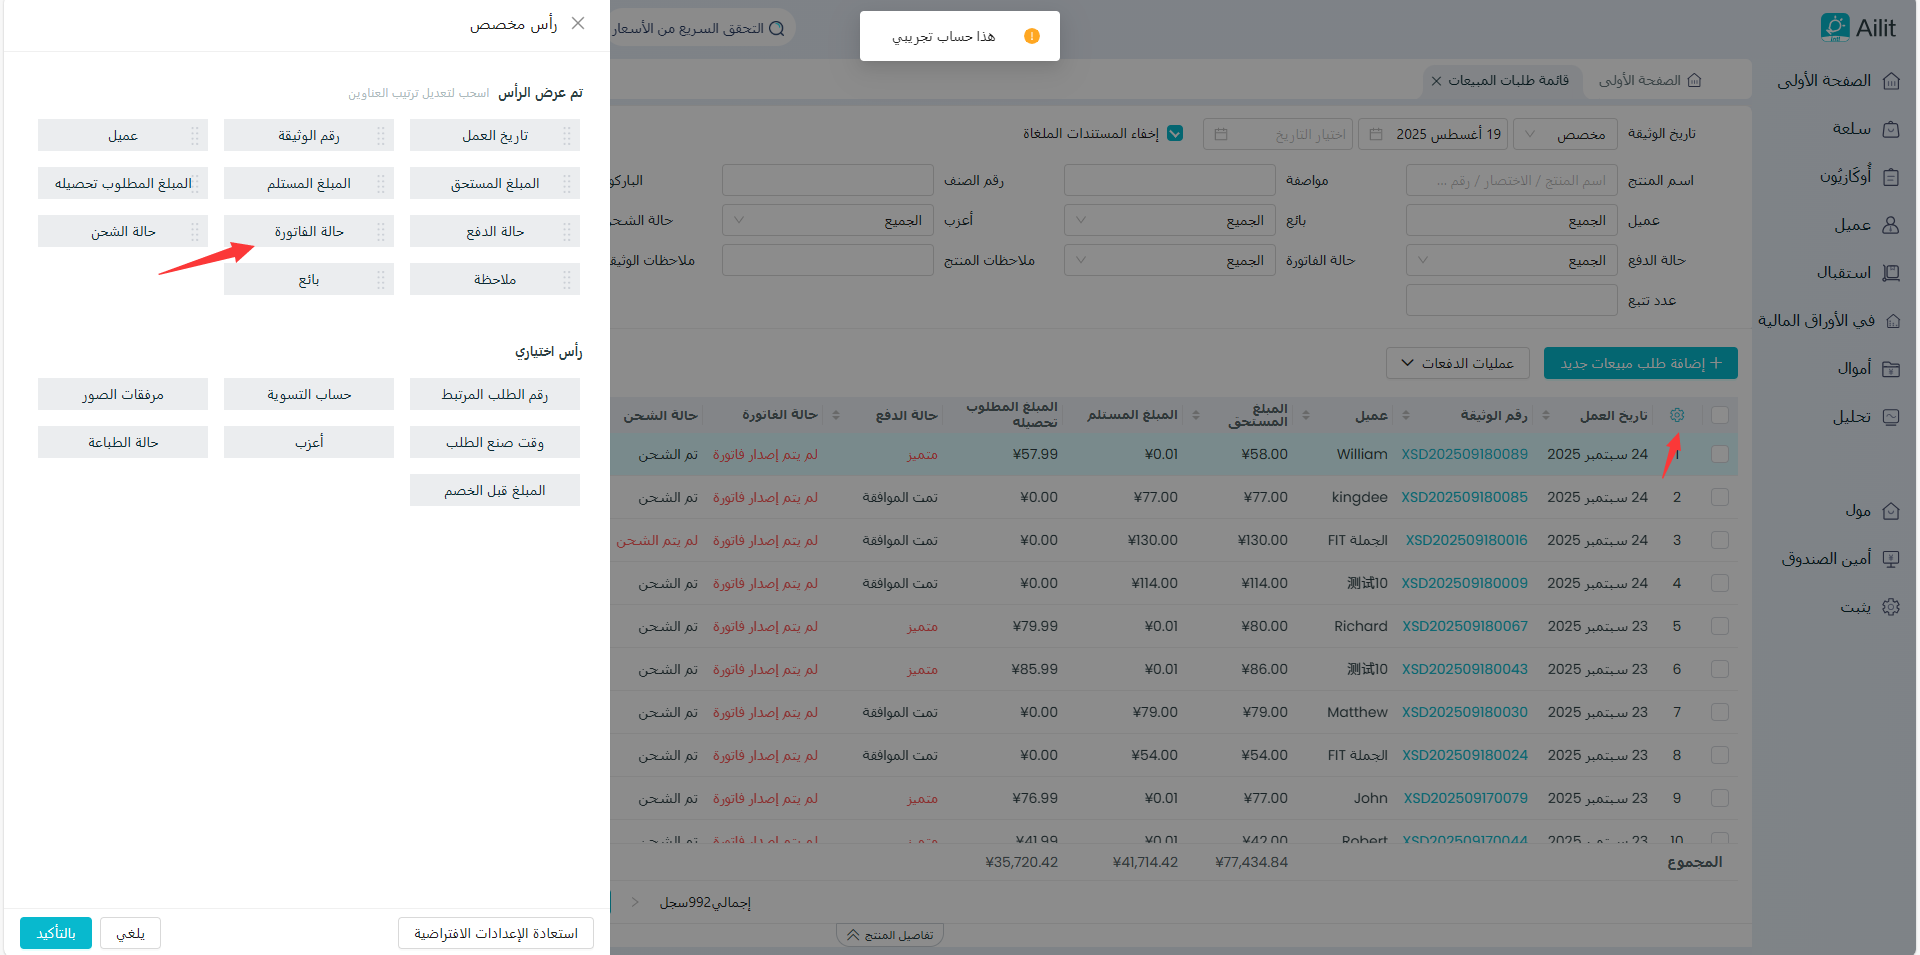This screenshot has width=1920, height=955.
Task: Select the checkbox for William's order row
Action: 1719,454
